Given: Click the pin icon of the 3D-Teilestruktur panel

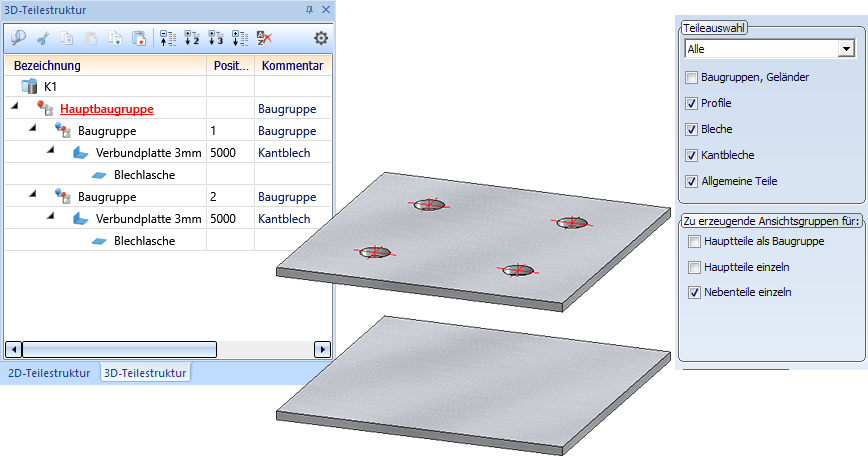Looking at the screenshot, I should point(309,10).
